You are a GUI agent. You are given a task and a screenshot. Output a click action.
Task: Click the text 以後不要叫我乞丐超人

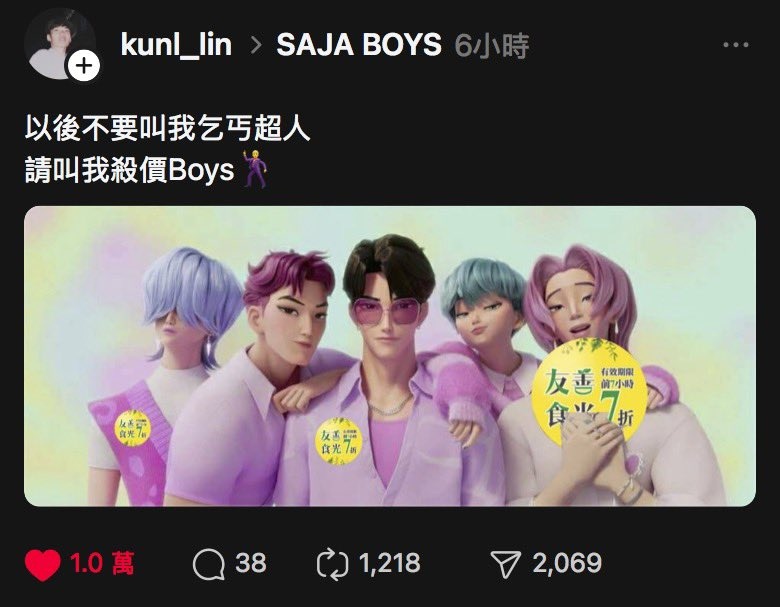pyautogui.click(x=168, y=129)
